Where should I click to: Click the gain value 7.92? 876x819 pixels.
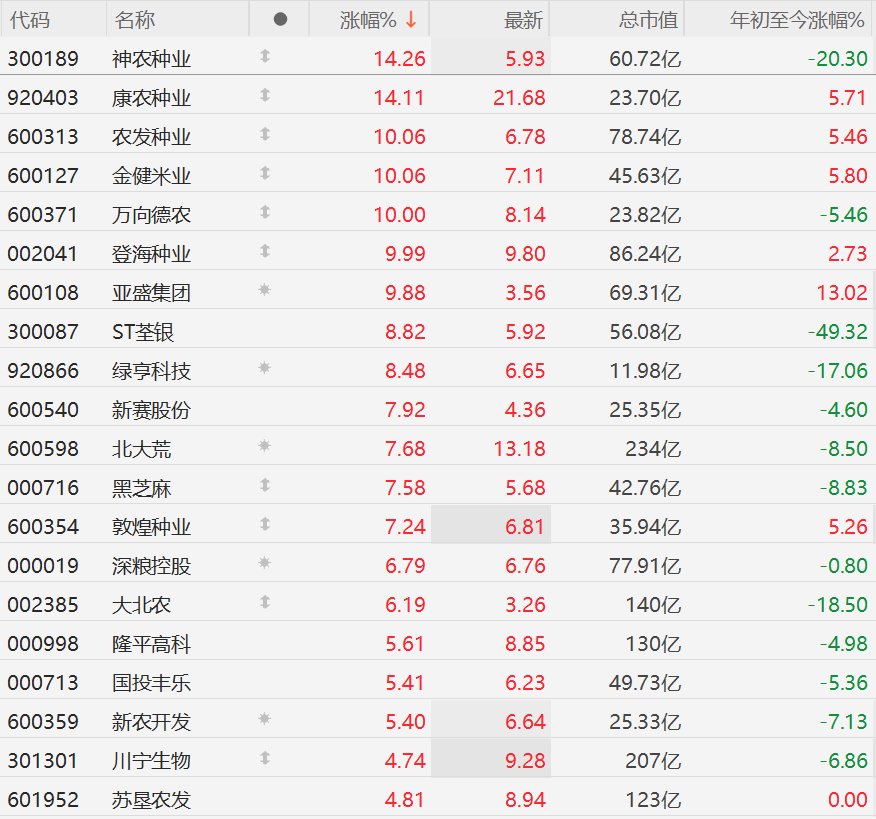tap(405, 410)
